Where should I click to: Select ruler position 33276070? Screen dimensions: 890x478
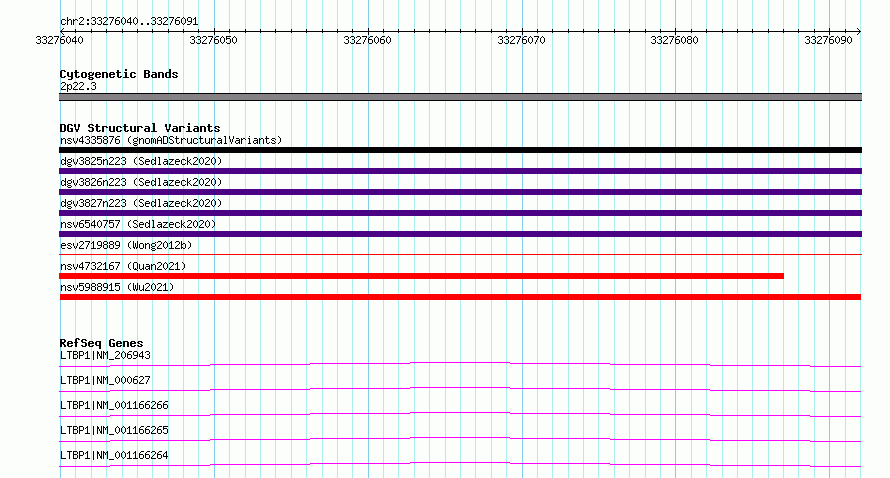tap(521, 40)
